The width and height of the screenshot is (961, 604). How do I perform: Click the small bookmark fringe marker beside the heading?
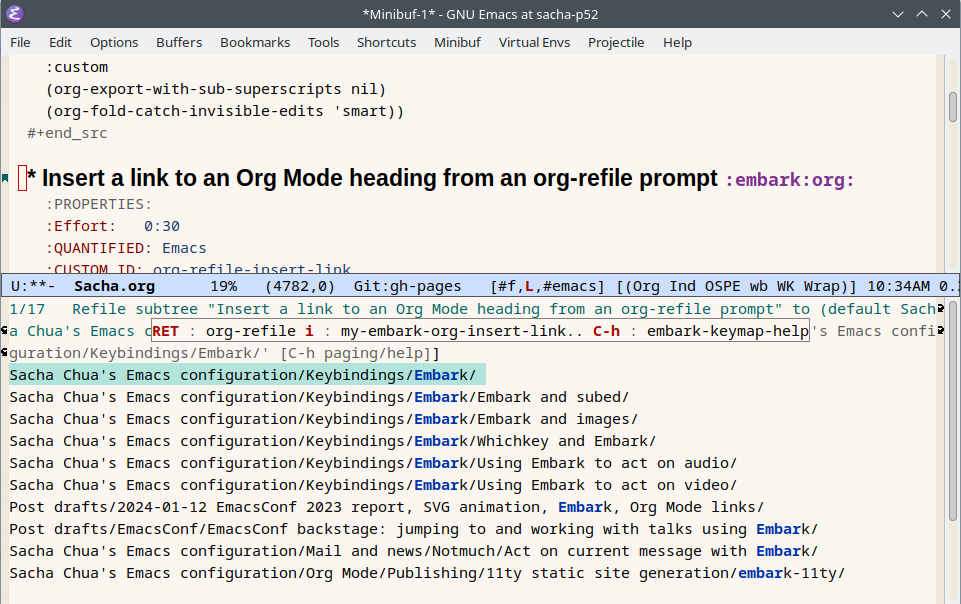5,178
